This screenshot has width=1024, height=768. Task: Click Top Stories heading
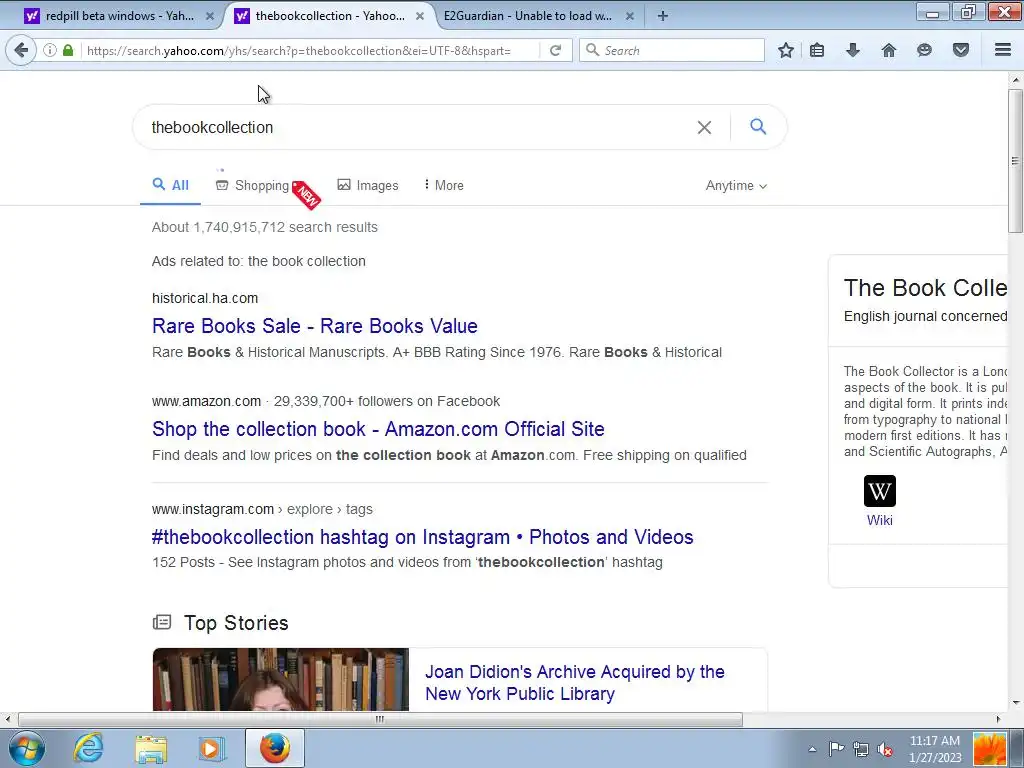[236, 623]
